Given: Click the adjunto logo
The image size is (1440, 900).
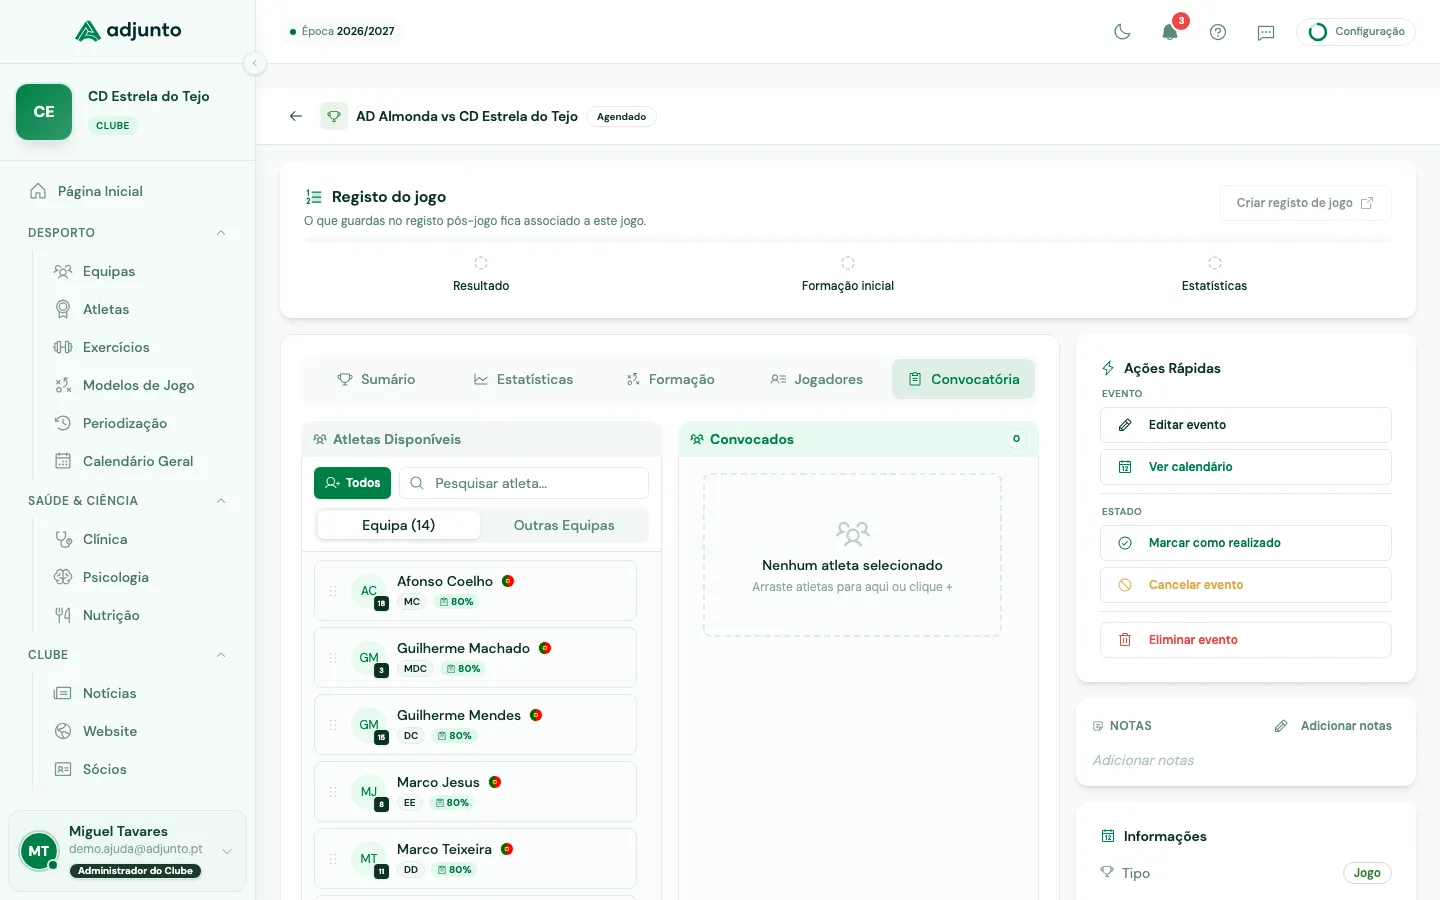Looking at the screenshot, I should 128,31.
